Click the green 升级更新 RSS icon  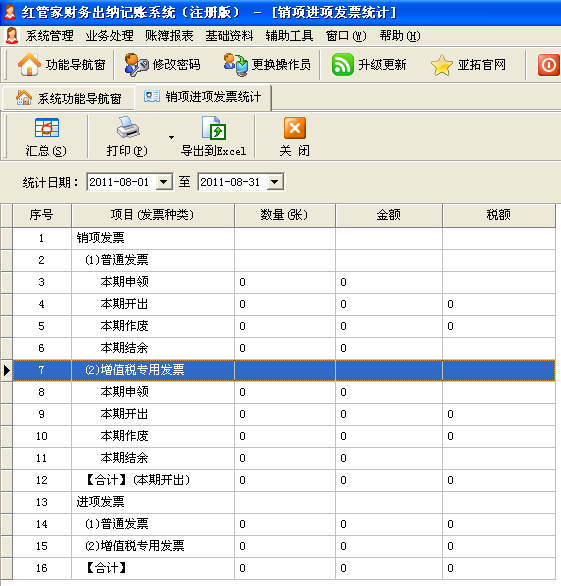click(342, 64)
